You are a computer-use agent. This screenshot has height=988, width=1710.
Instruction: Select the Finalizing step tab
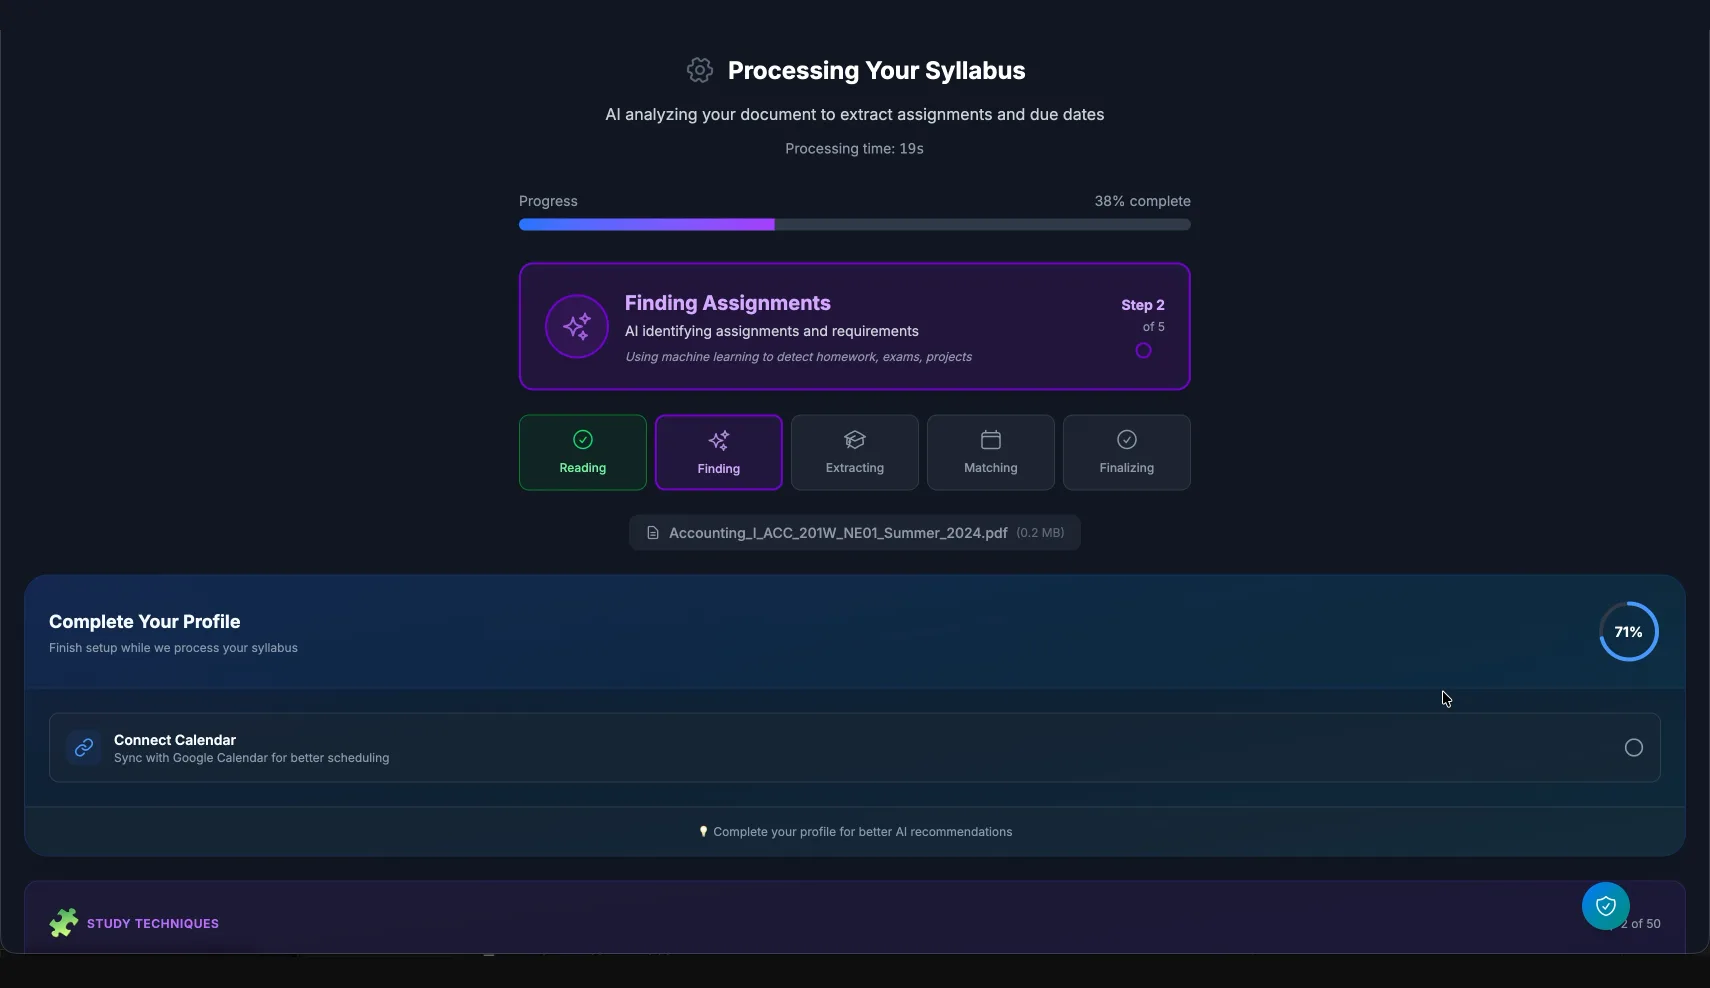coord(1127,452)
